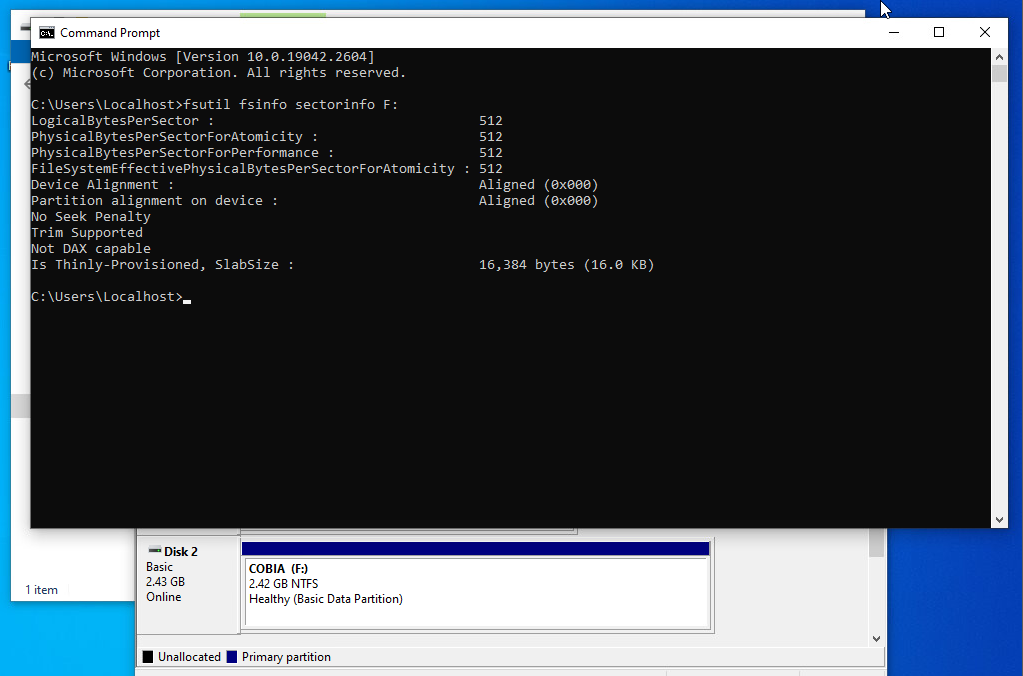The width and height of the screenshot is (1023, 676).
Task: Click the Disk Management scrollbar down arrow
Action: [876, 639]
